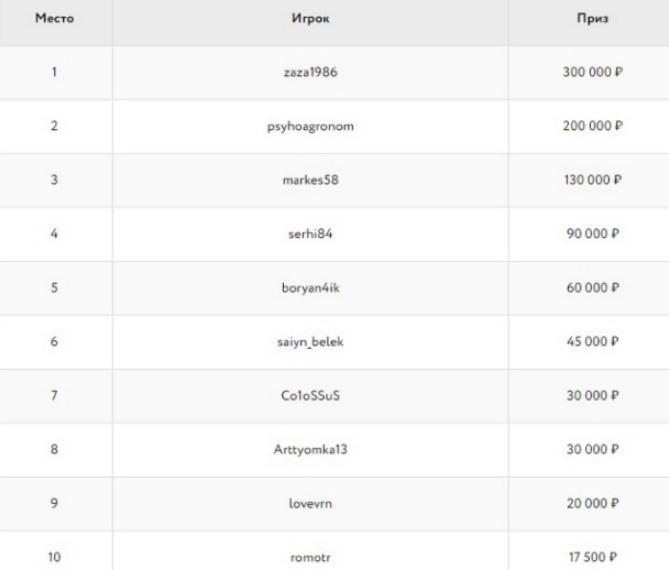Click place number 1 cell

point(55,72)
